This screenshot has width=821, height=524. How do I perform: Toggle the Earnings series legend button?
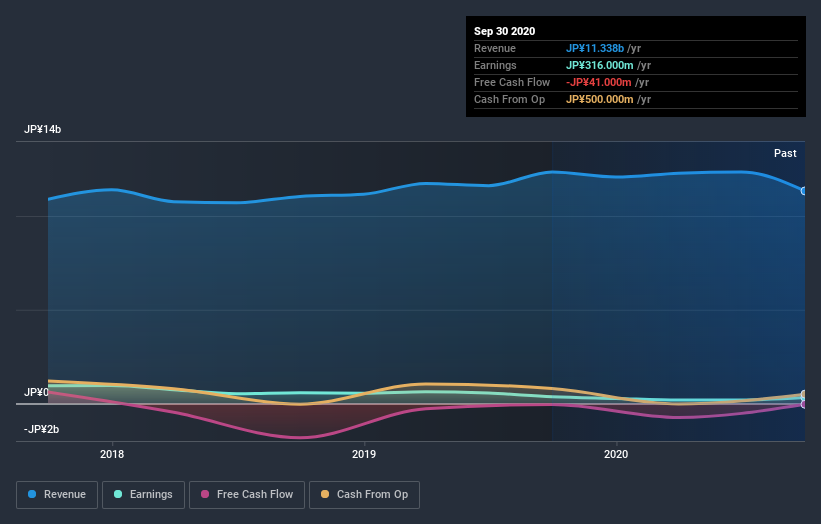click(143, 494)
